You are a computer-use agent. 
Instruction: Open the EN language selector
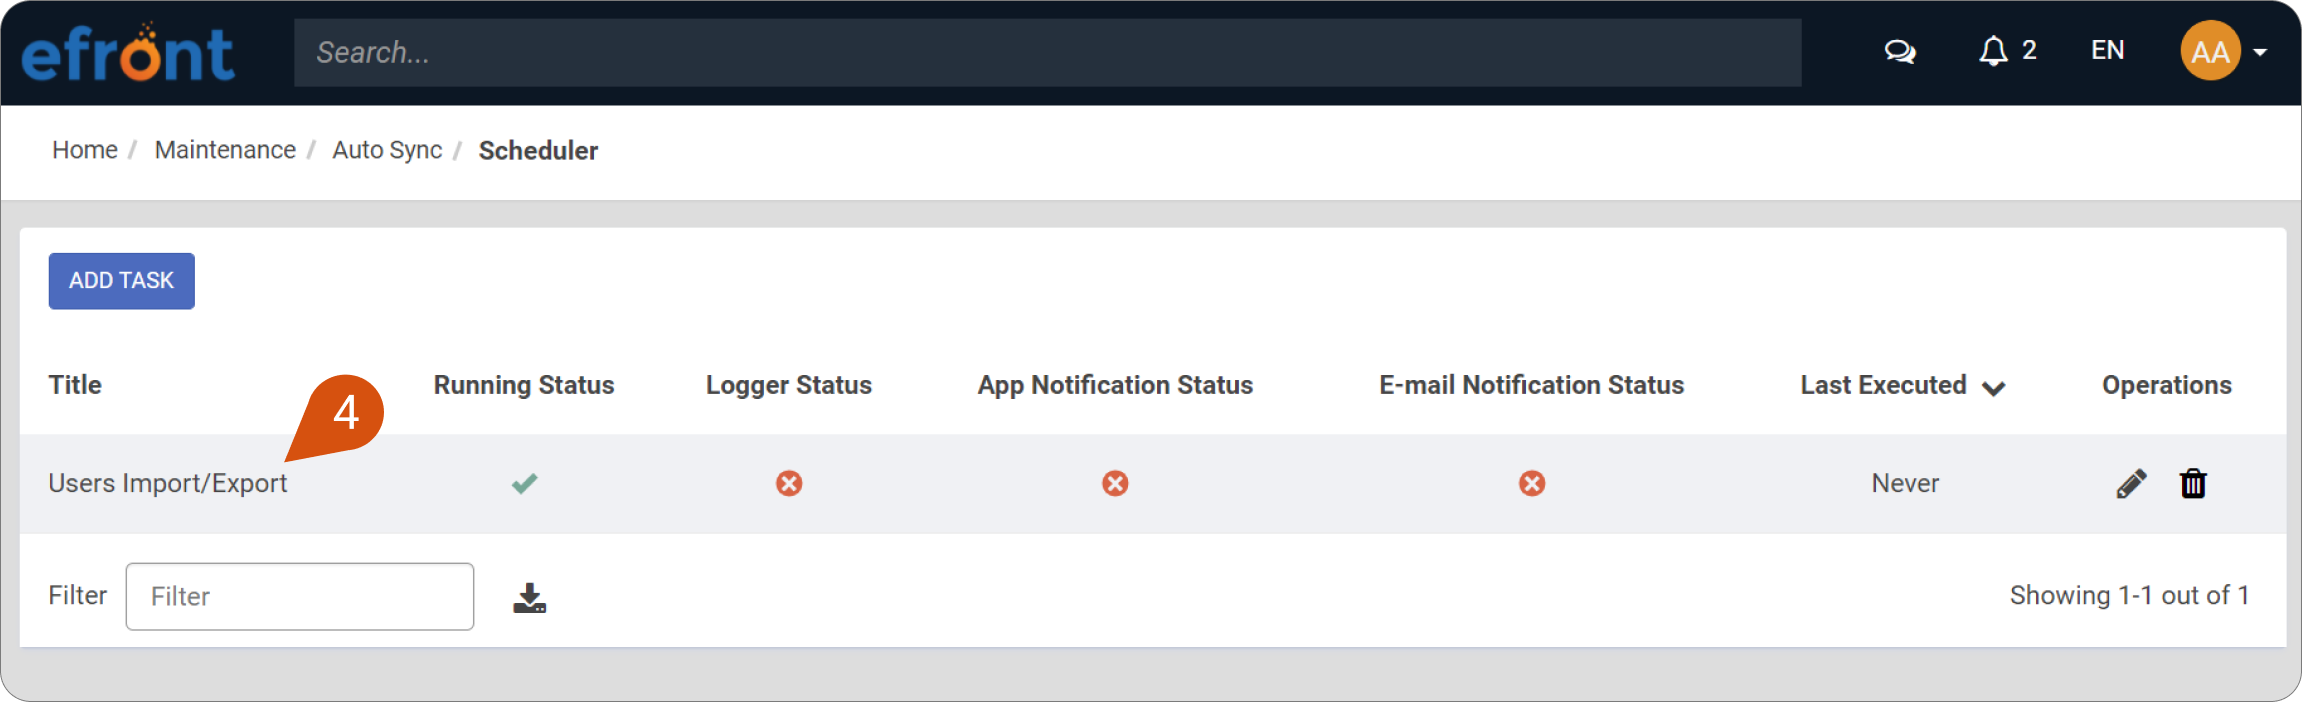(2108, 51)
